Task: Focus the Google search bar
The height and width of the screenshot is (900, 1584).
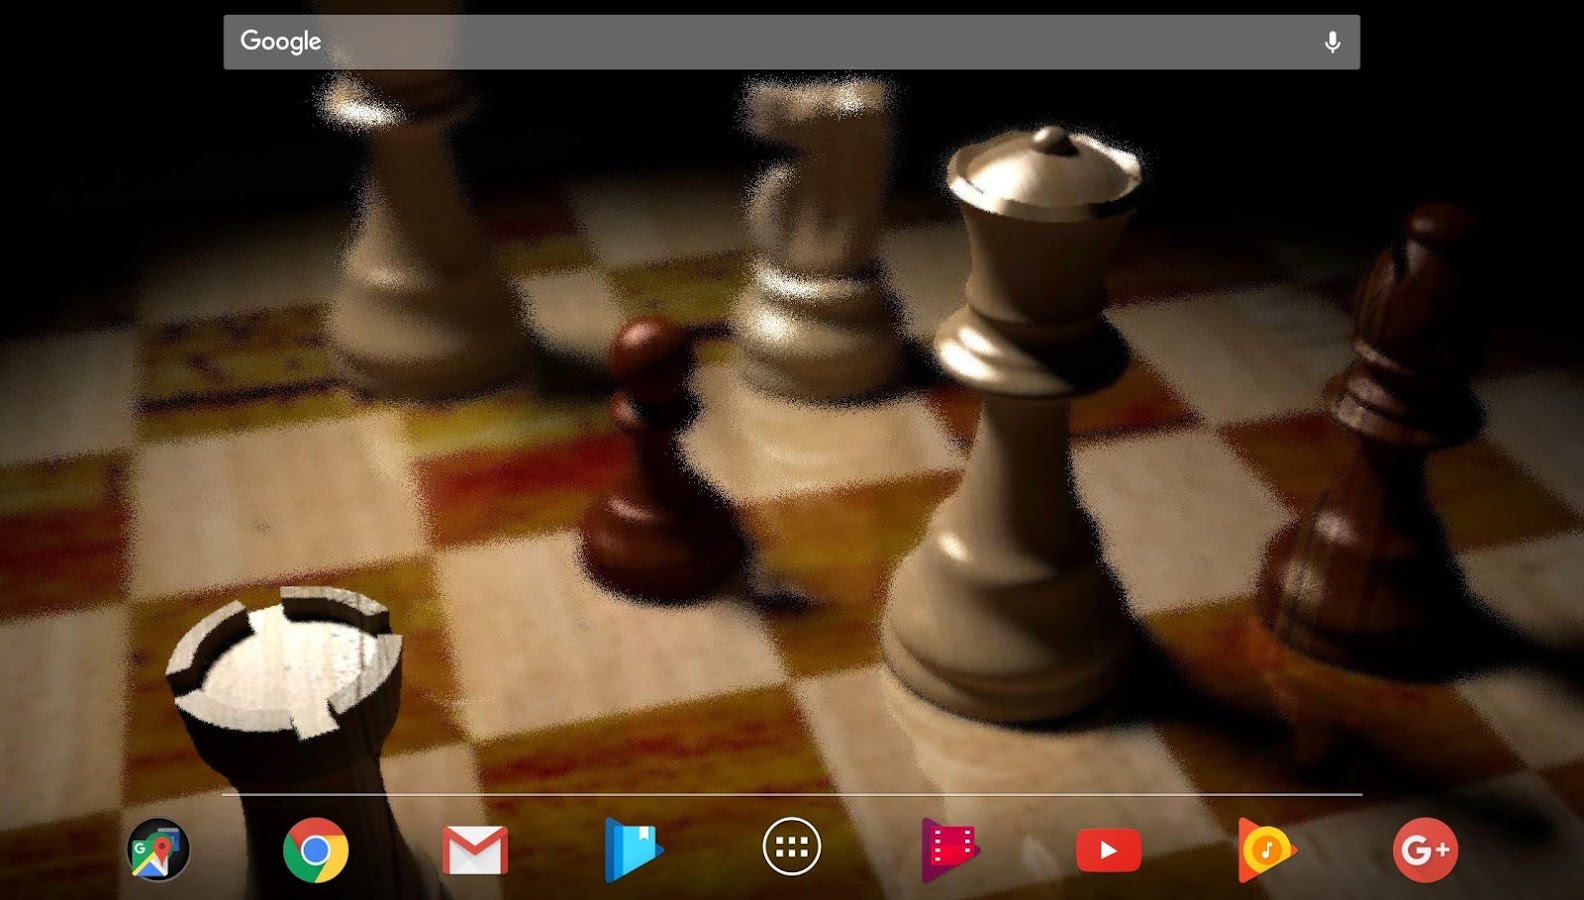Action: coord(792,42)
